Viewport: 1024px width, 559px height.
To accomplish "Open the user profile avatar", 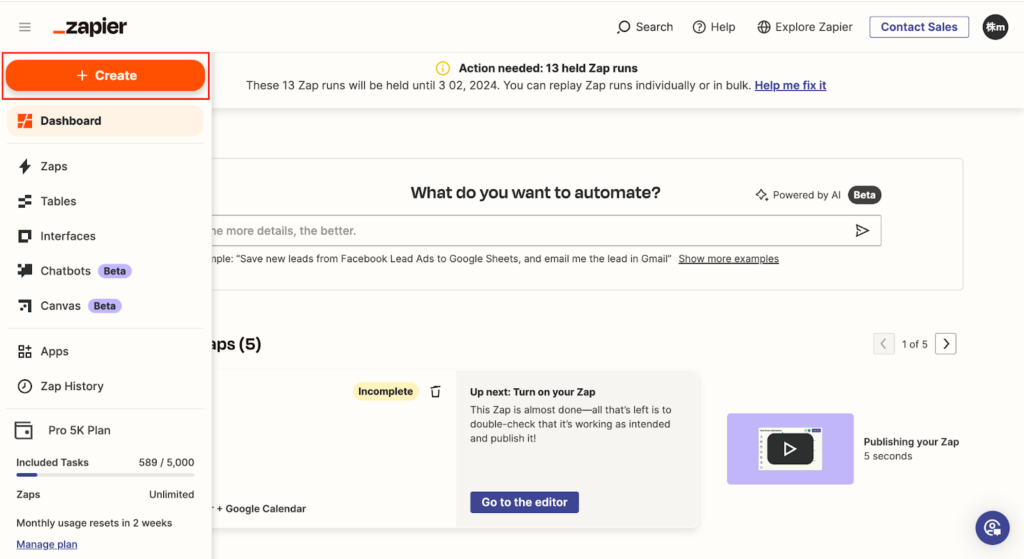I will [995, 27].
